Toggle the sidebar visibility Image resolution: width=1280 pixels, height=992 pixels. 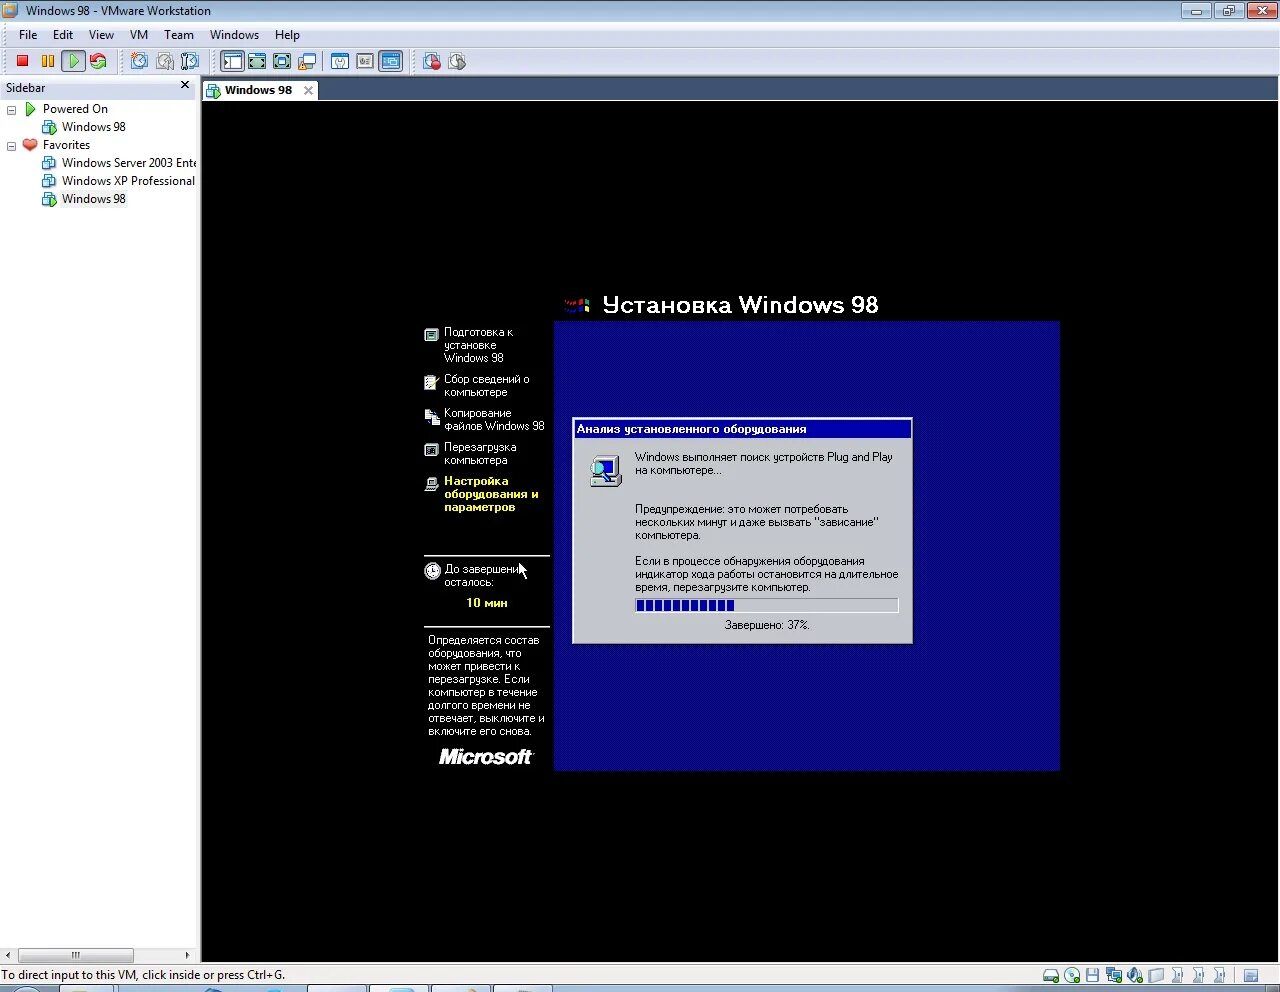231,60
